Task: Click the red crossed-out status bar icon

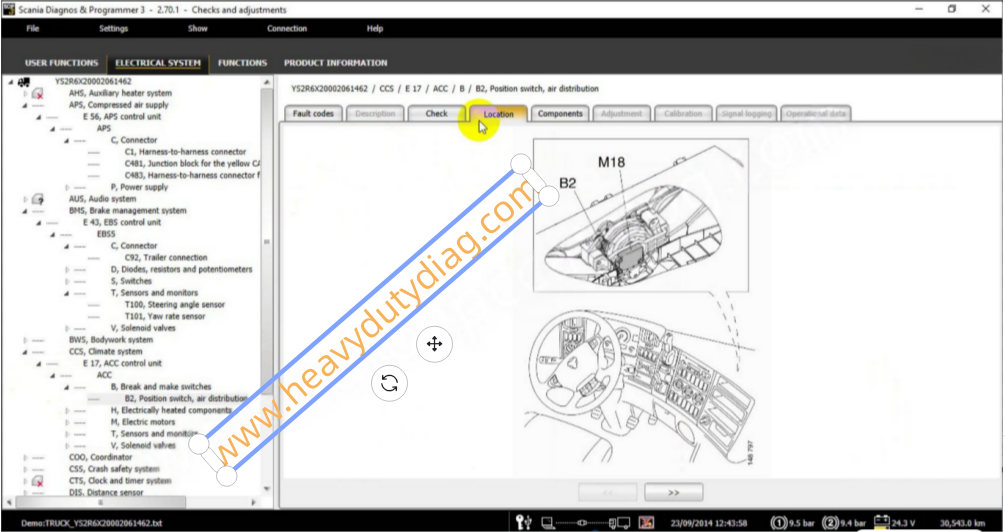Action: (646, 522)
